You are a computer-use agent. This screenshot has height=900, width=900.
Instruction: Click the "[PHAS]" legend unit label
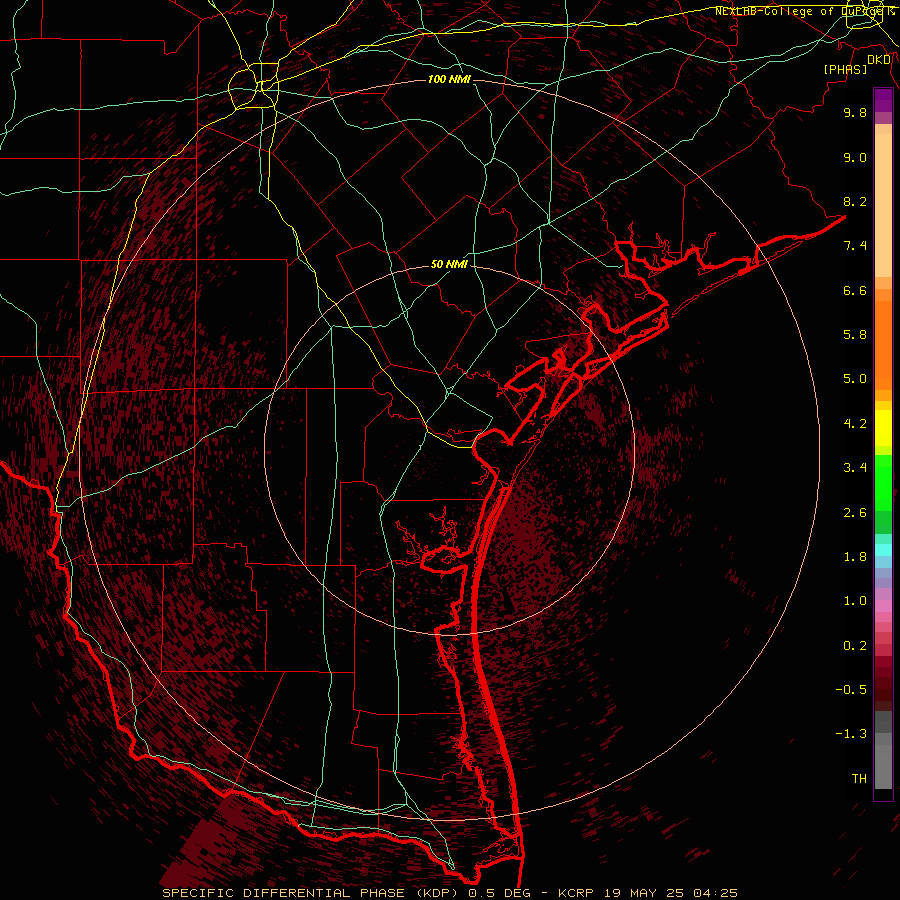[x=845, y=70]
